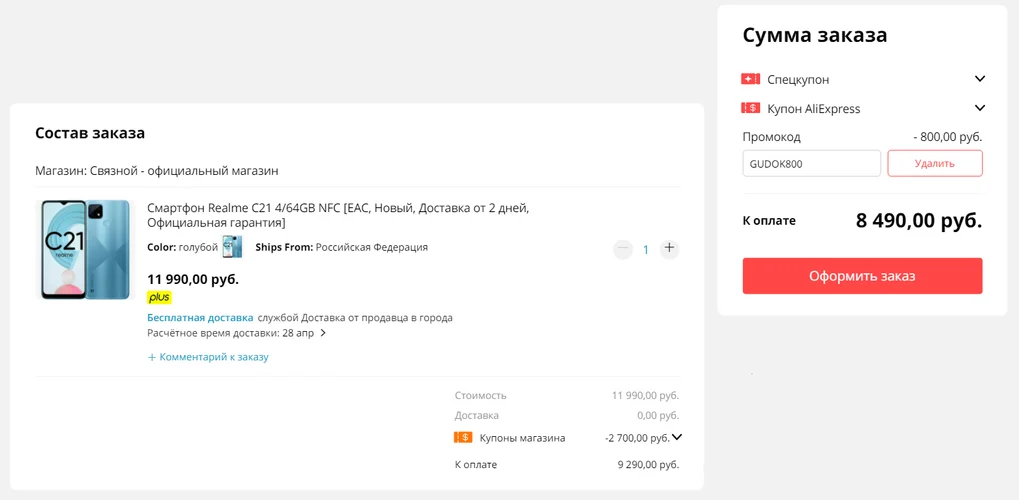Click the Ships From: Российская Федерация text
This screenshot has height=500, width=1019.
(x=341, y=247)
